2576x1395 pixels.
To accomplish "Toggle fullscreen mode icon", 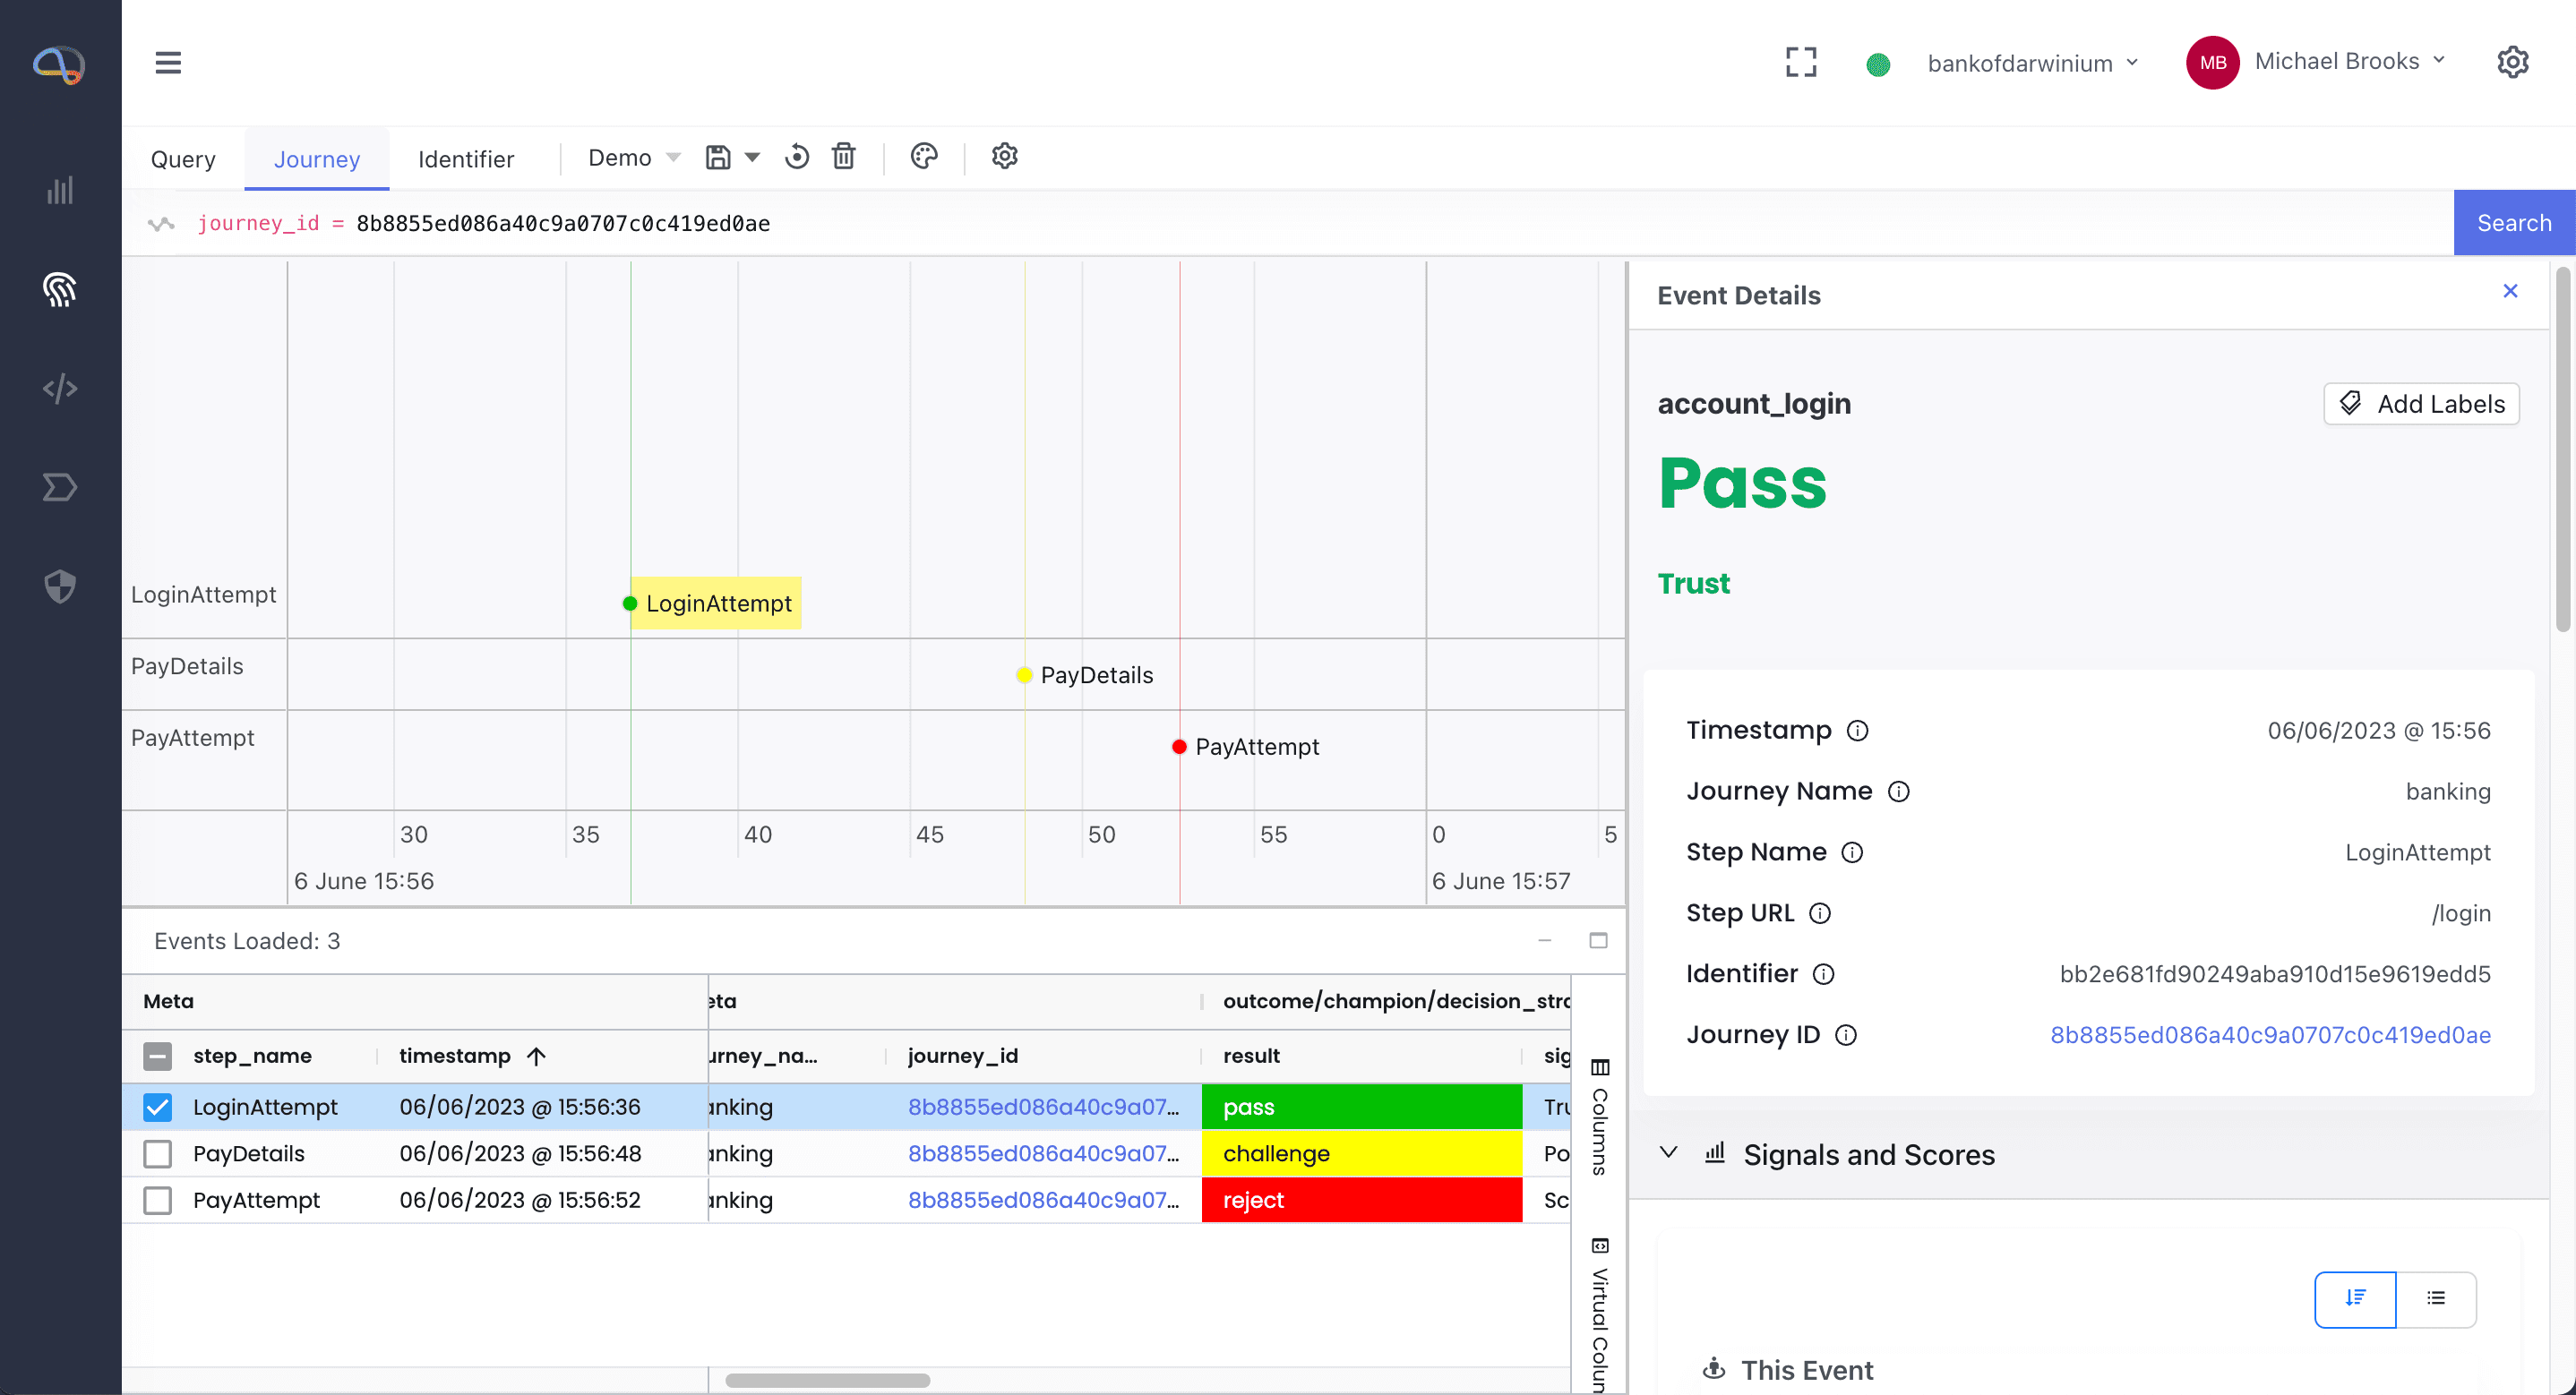I will 1801,62.
